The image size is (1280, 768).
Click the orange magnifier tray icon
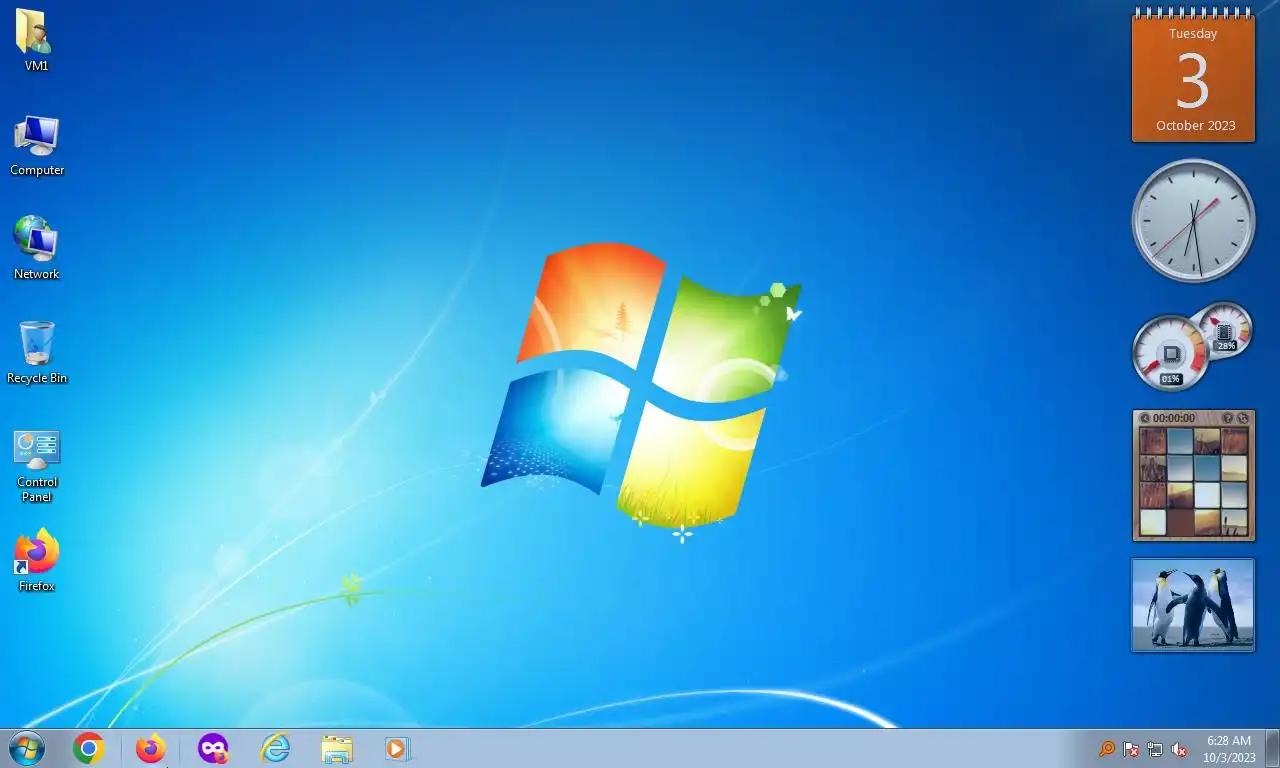[x=1107, y=749]
